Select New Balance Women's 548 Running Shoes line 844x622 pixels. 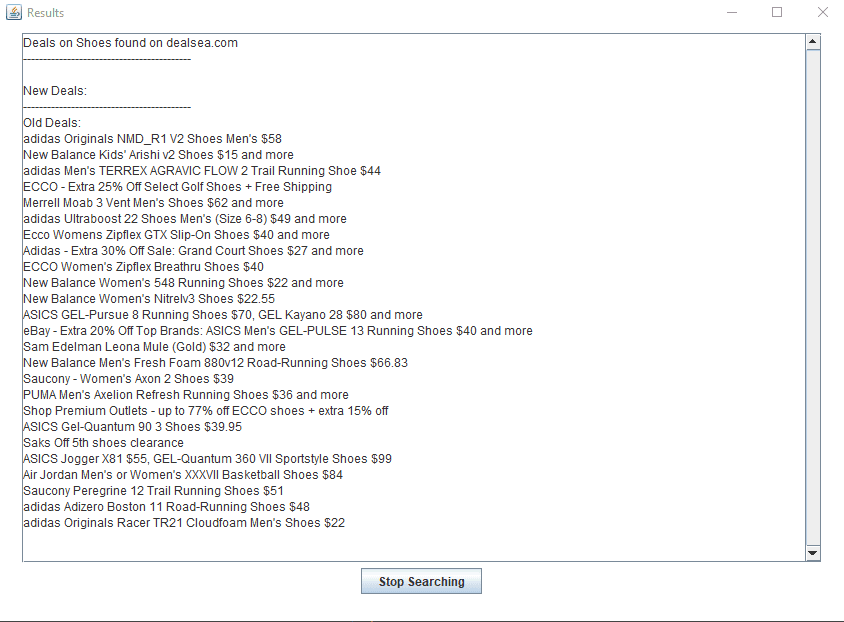(x=183, y=283)
